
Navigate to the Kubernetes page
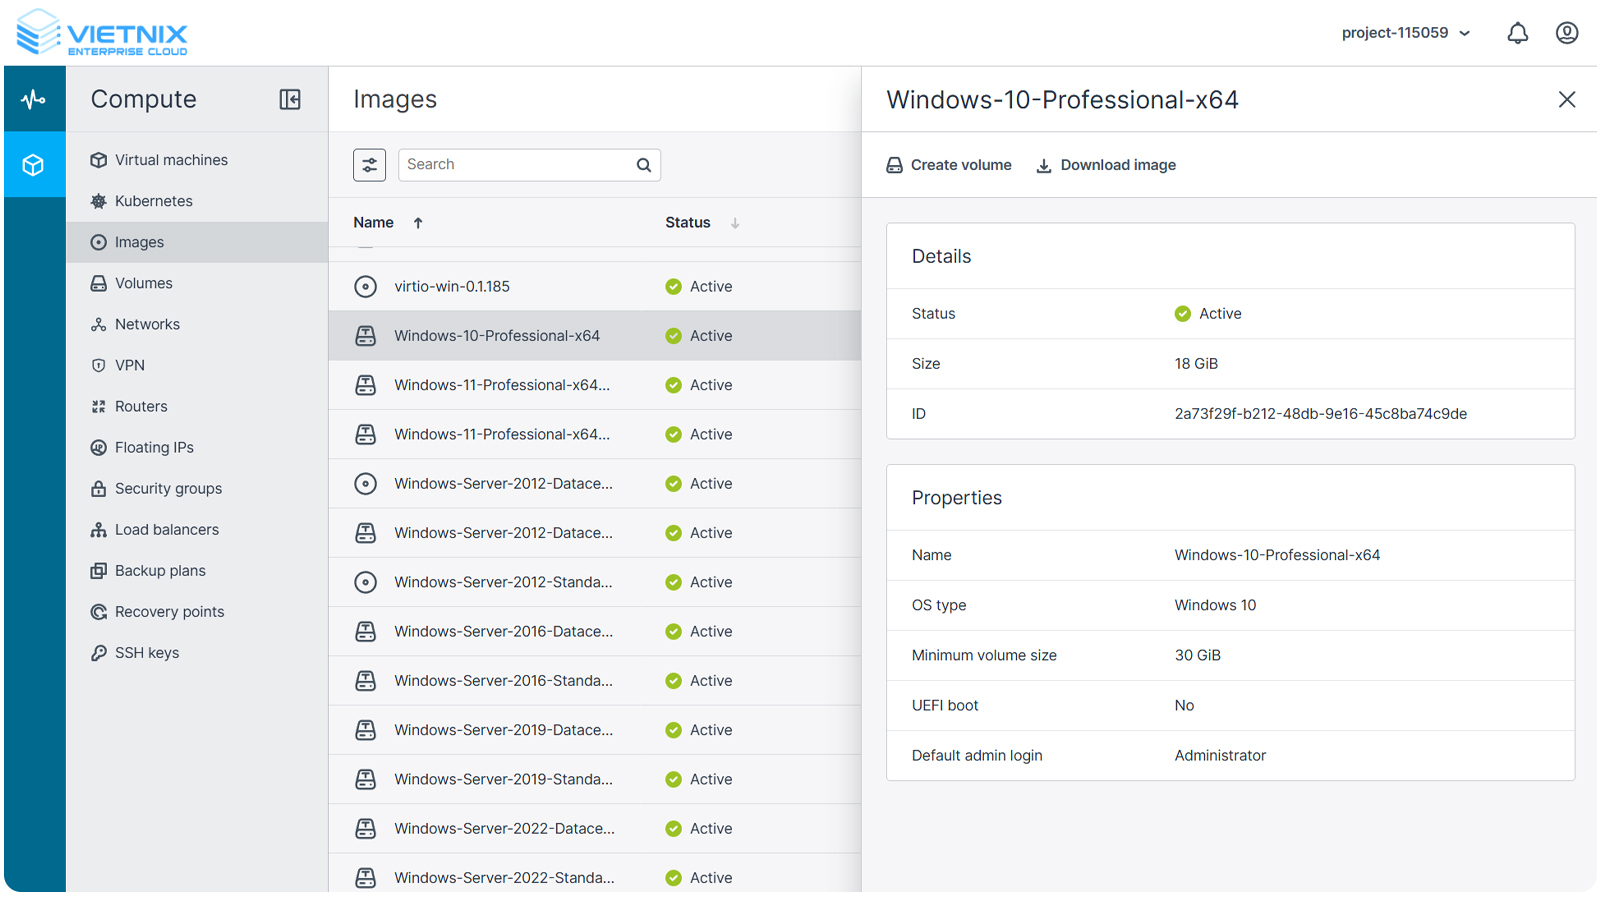[153, 201]
